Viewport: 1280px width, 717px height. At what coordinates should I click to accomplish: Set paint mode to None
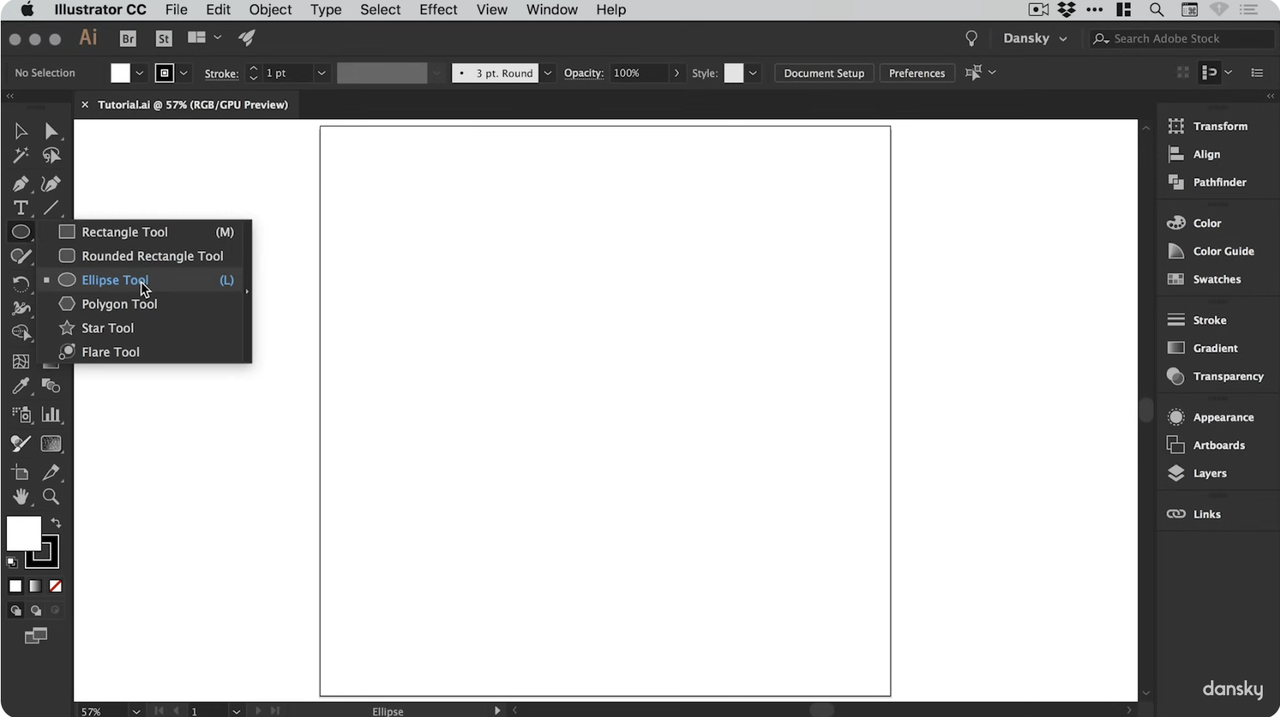(55, 586)
